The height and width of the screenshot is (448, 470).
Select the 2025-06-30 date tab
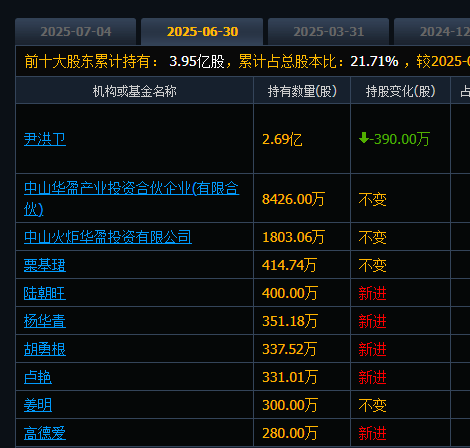pyautogui.click(x=202, y=32)
